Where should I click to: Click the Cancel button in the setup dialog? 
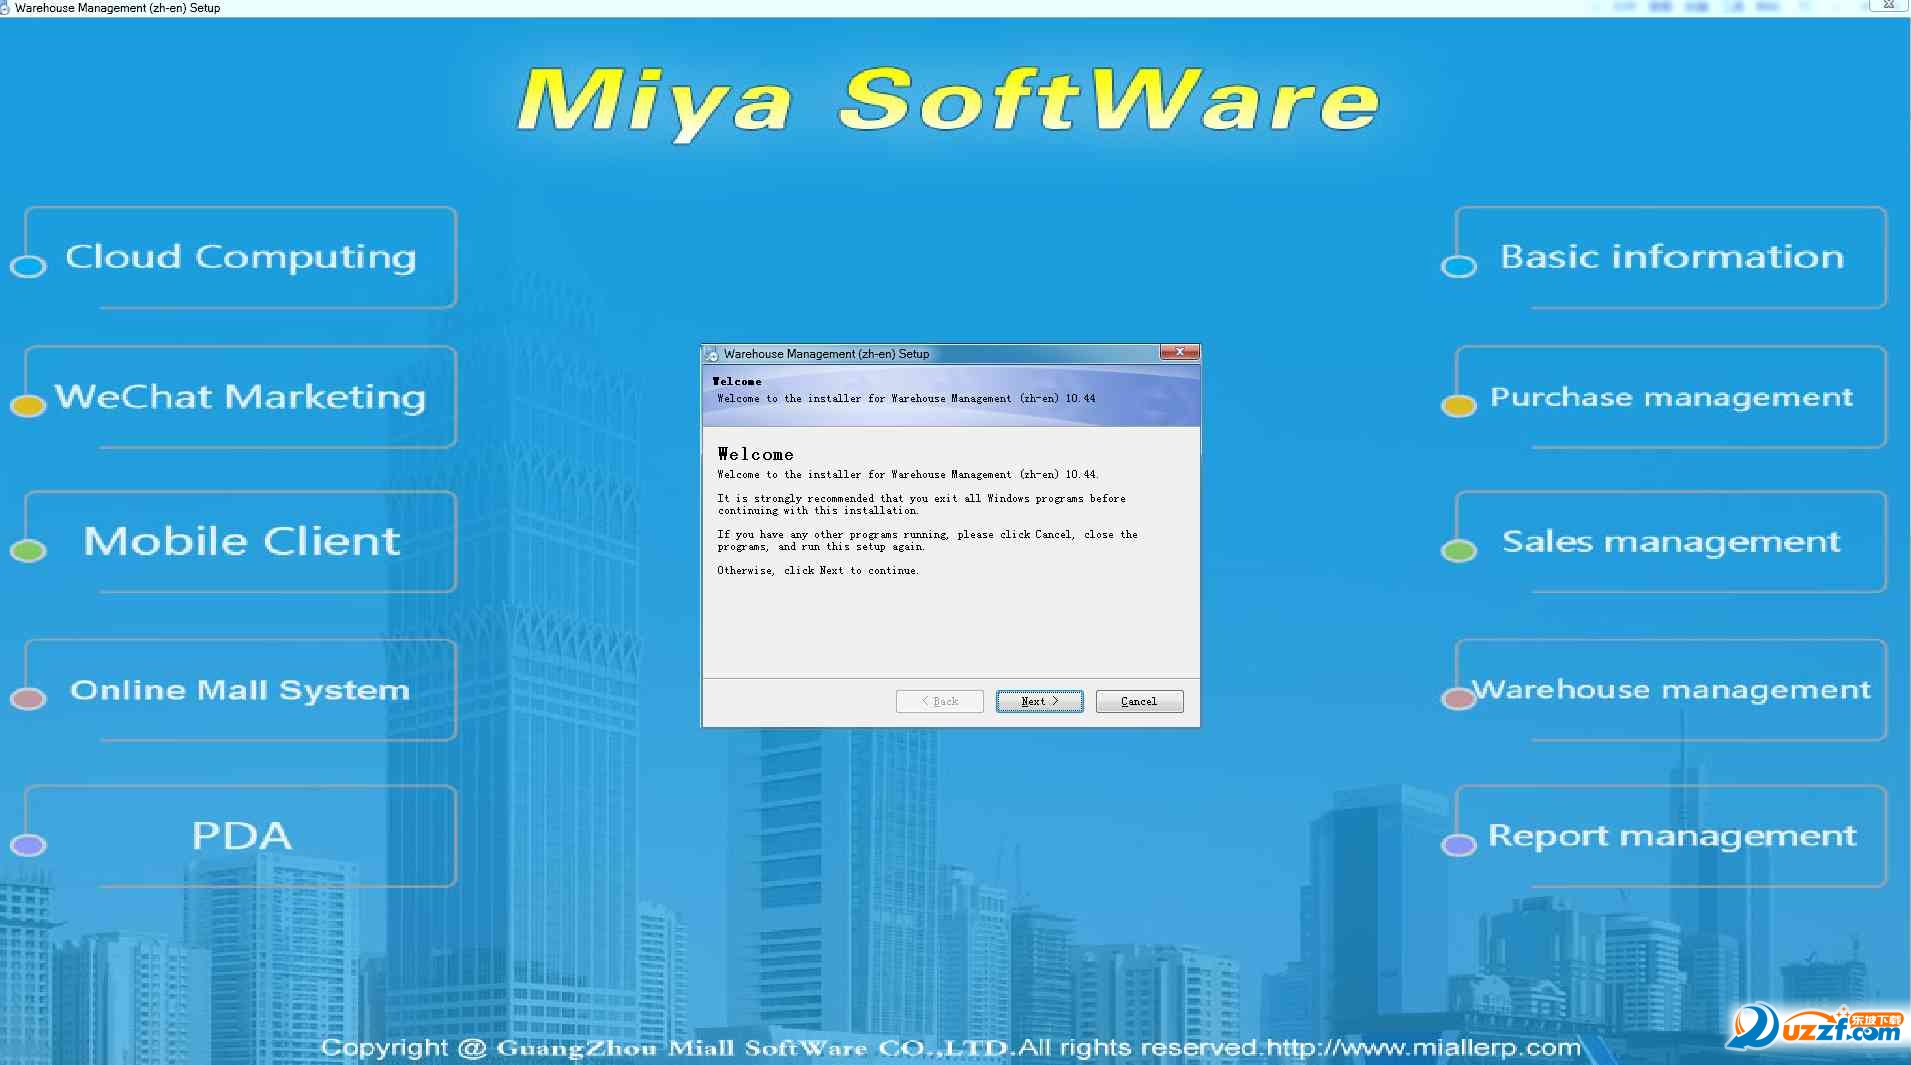(1139, 701)
